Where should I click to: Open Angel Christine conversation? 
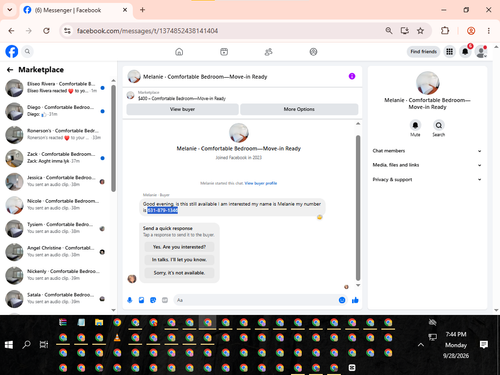(56, 252)
